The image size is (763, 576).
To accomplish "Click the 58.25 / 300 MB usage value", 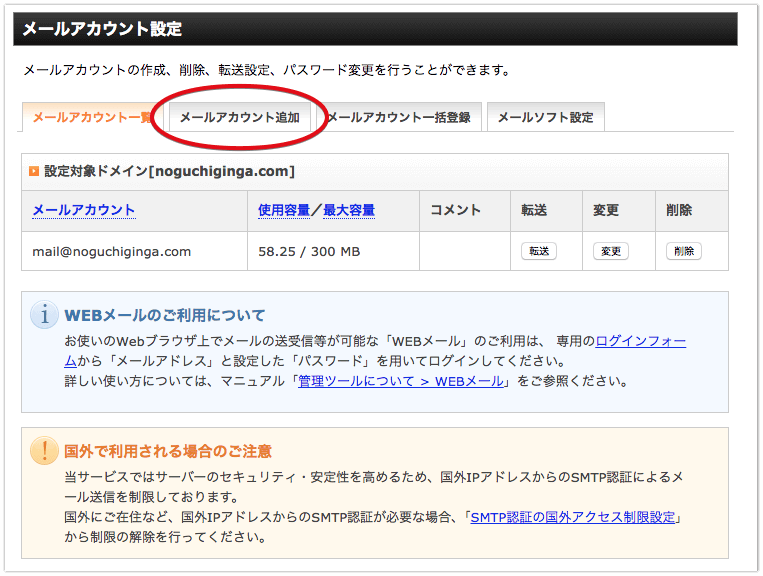I will [x=309, y=252].
